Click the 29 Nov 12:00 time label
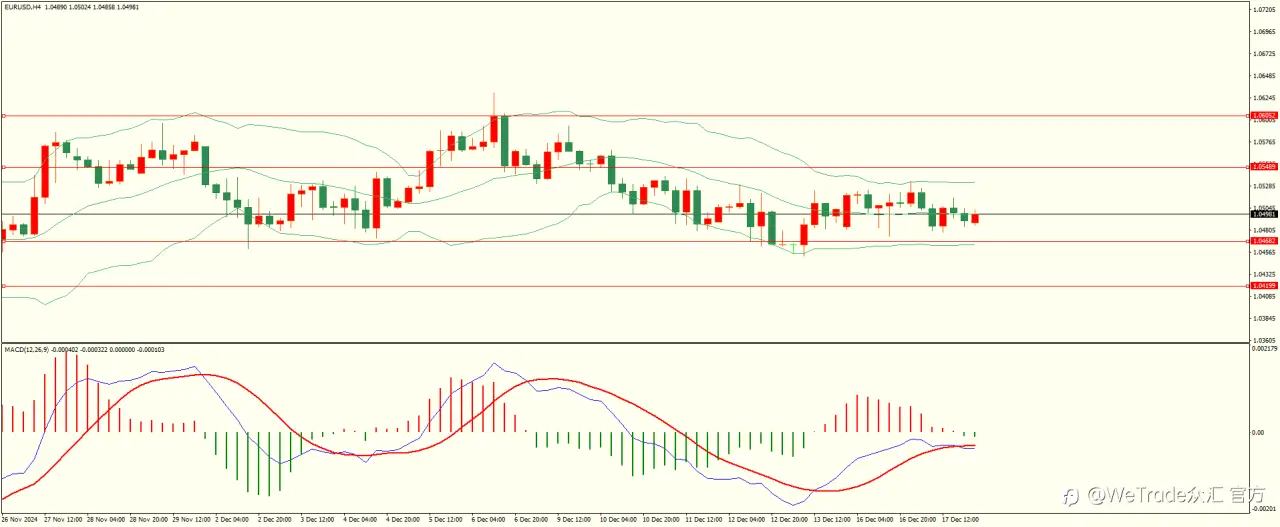This screenshot has width=1280, height=527. pos(190,520)
